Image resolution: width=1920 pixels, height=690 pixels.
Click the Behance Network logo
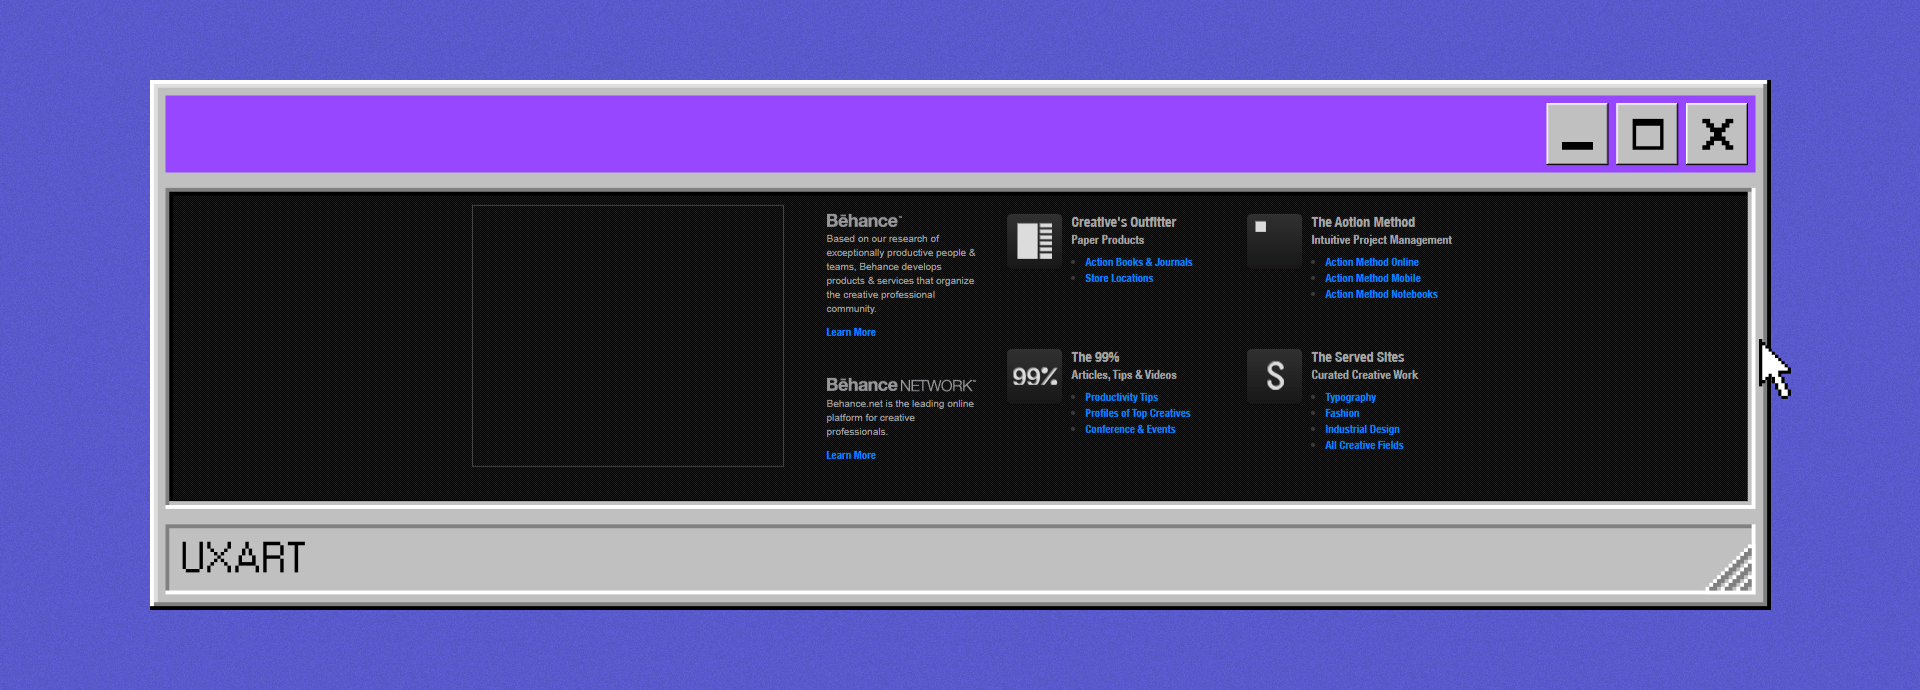coord(900,385)
